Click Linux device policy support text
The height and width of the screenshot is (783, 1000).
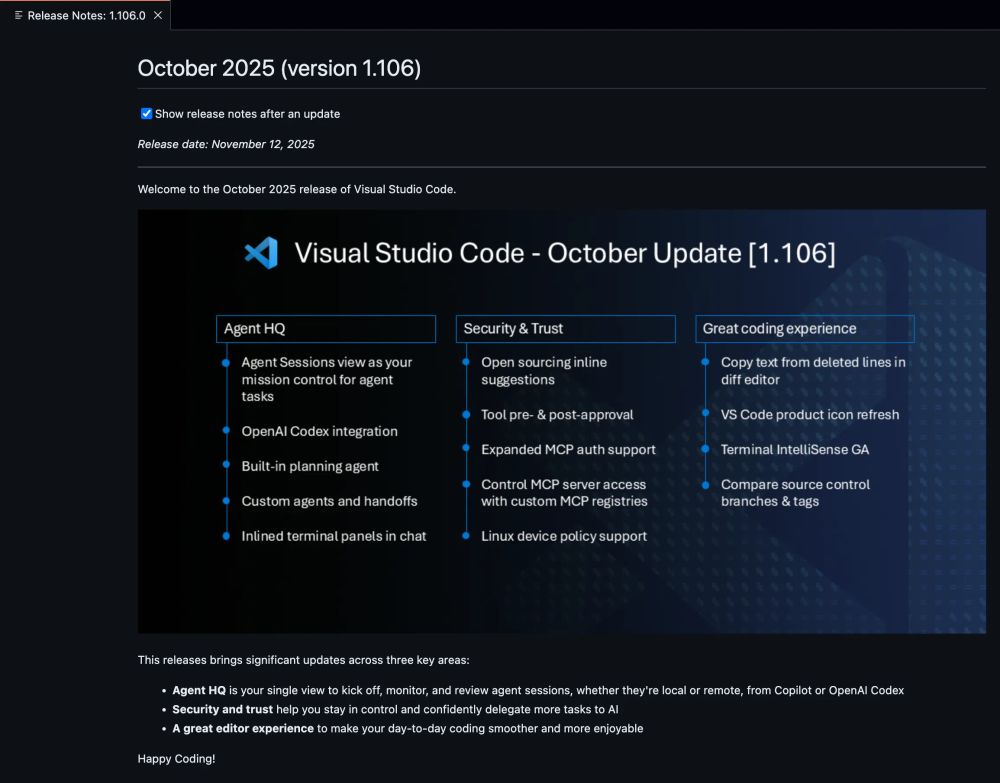pyautogui.click(x=564, y=536)
